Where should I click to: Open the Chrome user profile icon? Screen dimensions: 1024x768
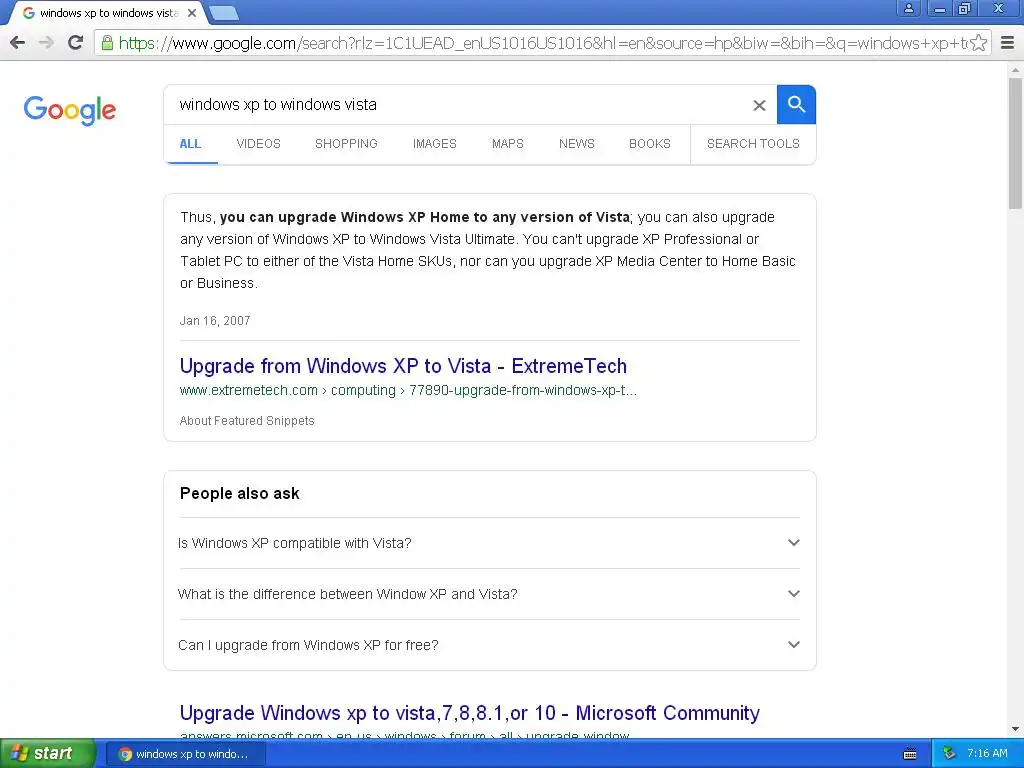coord(908,8)
